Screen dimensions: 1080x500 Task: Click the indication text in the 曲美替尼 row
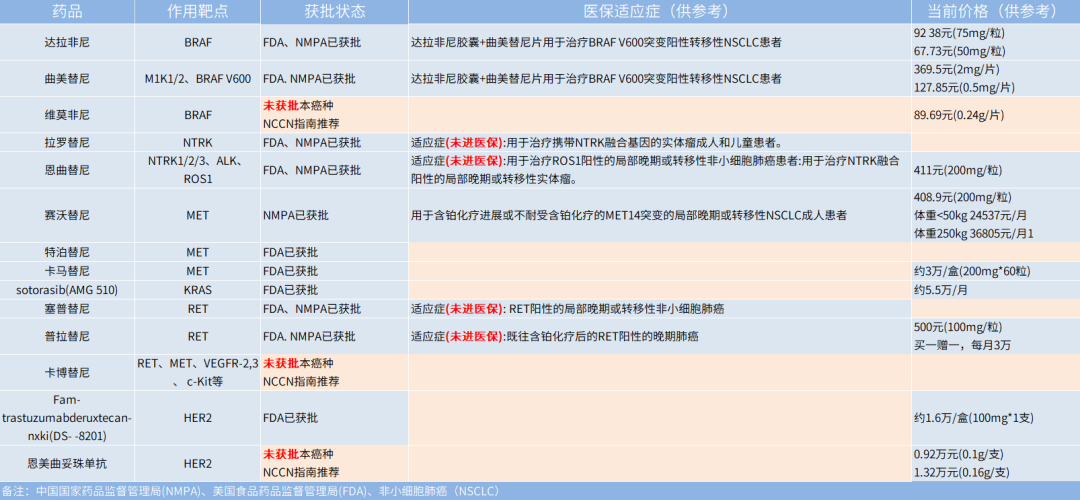[x=596, y=79]
